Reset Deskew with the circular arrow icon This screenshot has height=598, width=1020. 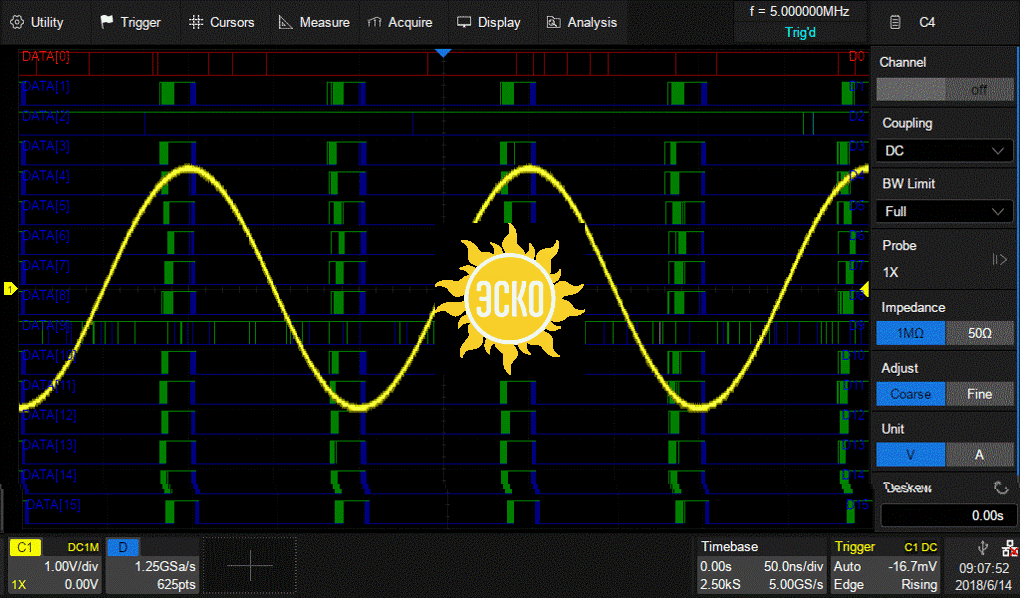coord(1001,488)
